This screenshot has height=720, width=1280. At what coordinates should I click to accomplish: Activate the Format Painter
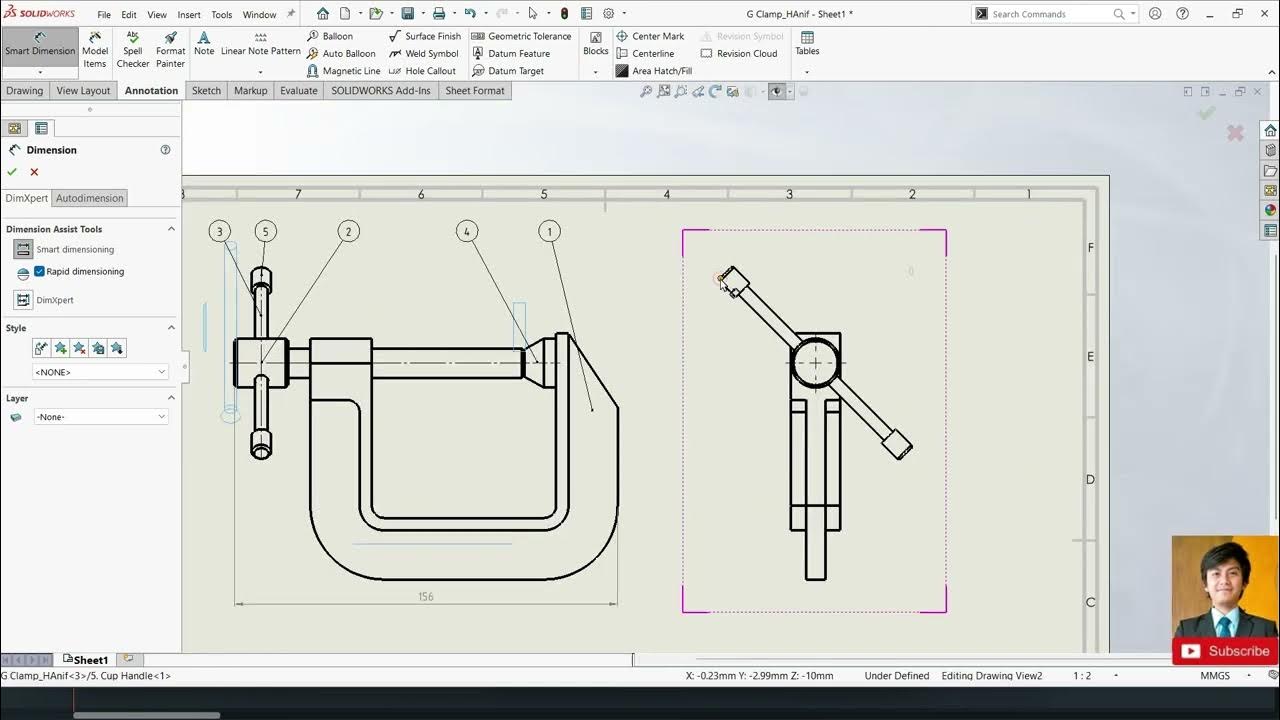(x=171, y=50)
